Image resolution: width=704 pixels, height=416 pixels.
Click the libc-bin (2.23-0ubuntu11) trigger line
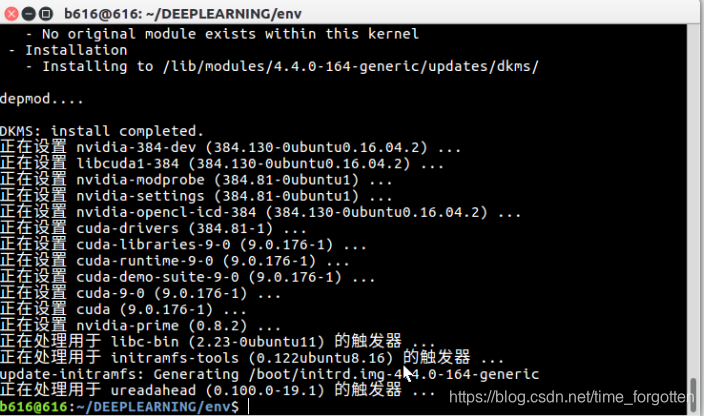tap(218, 342)
